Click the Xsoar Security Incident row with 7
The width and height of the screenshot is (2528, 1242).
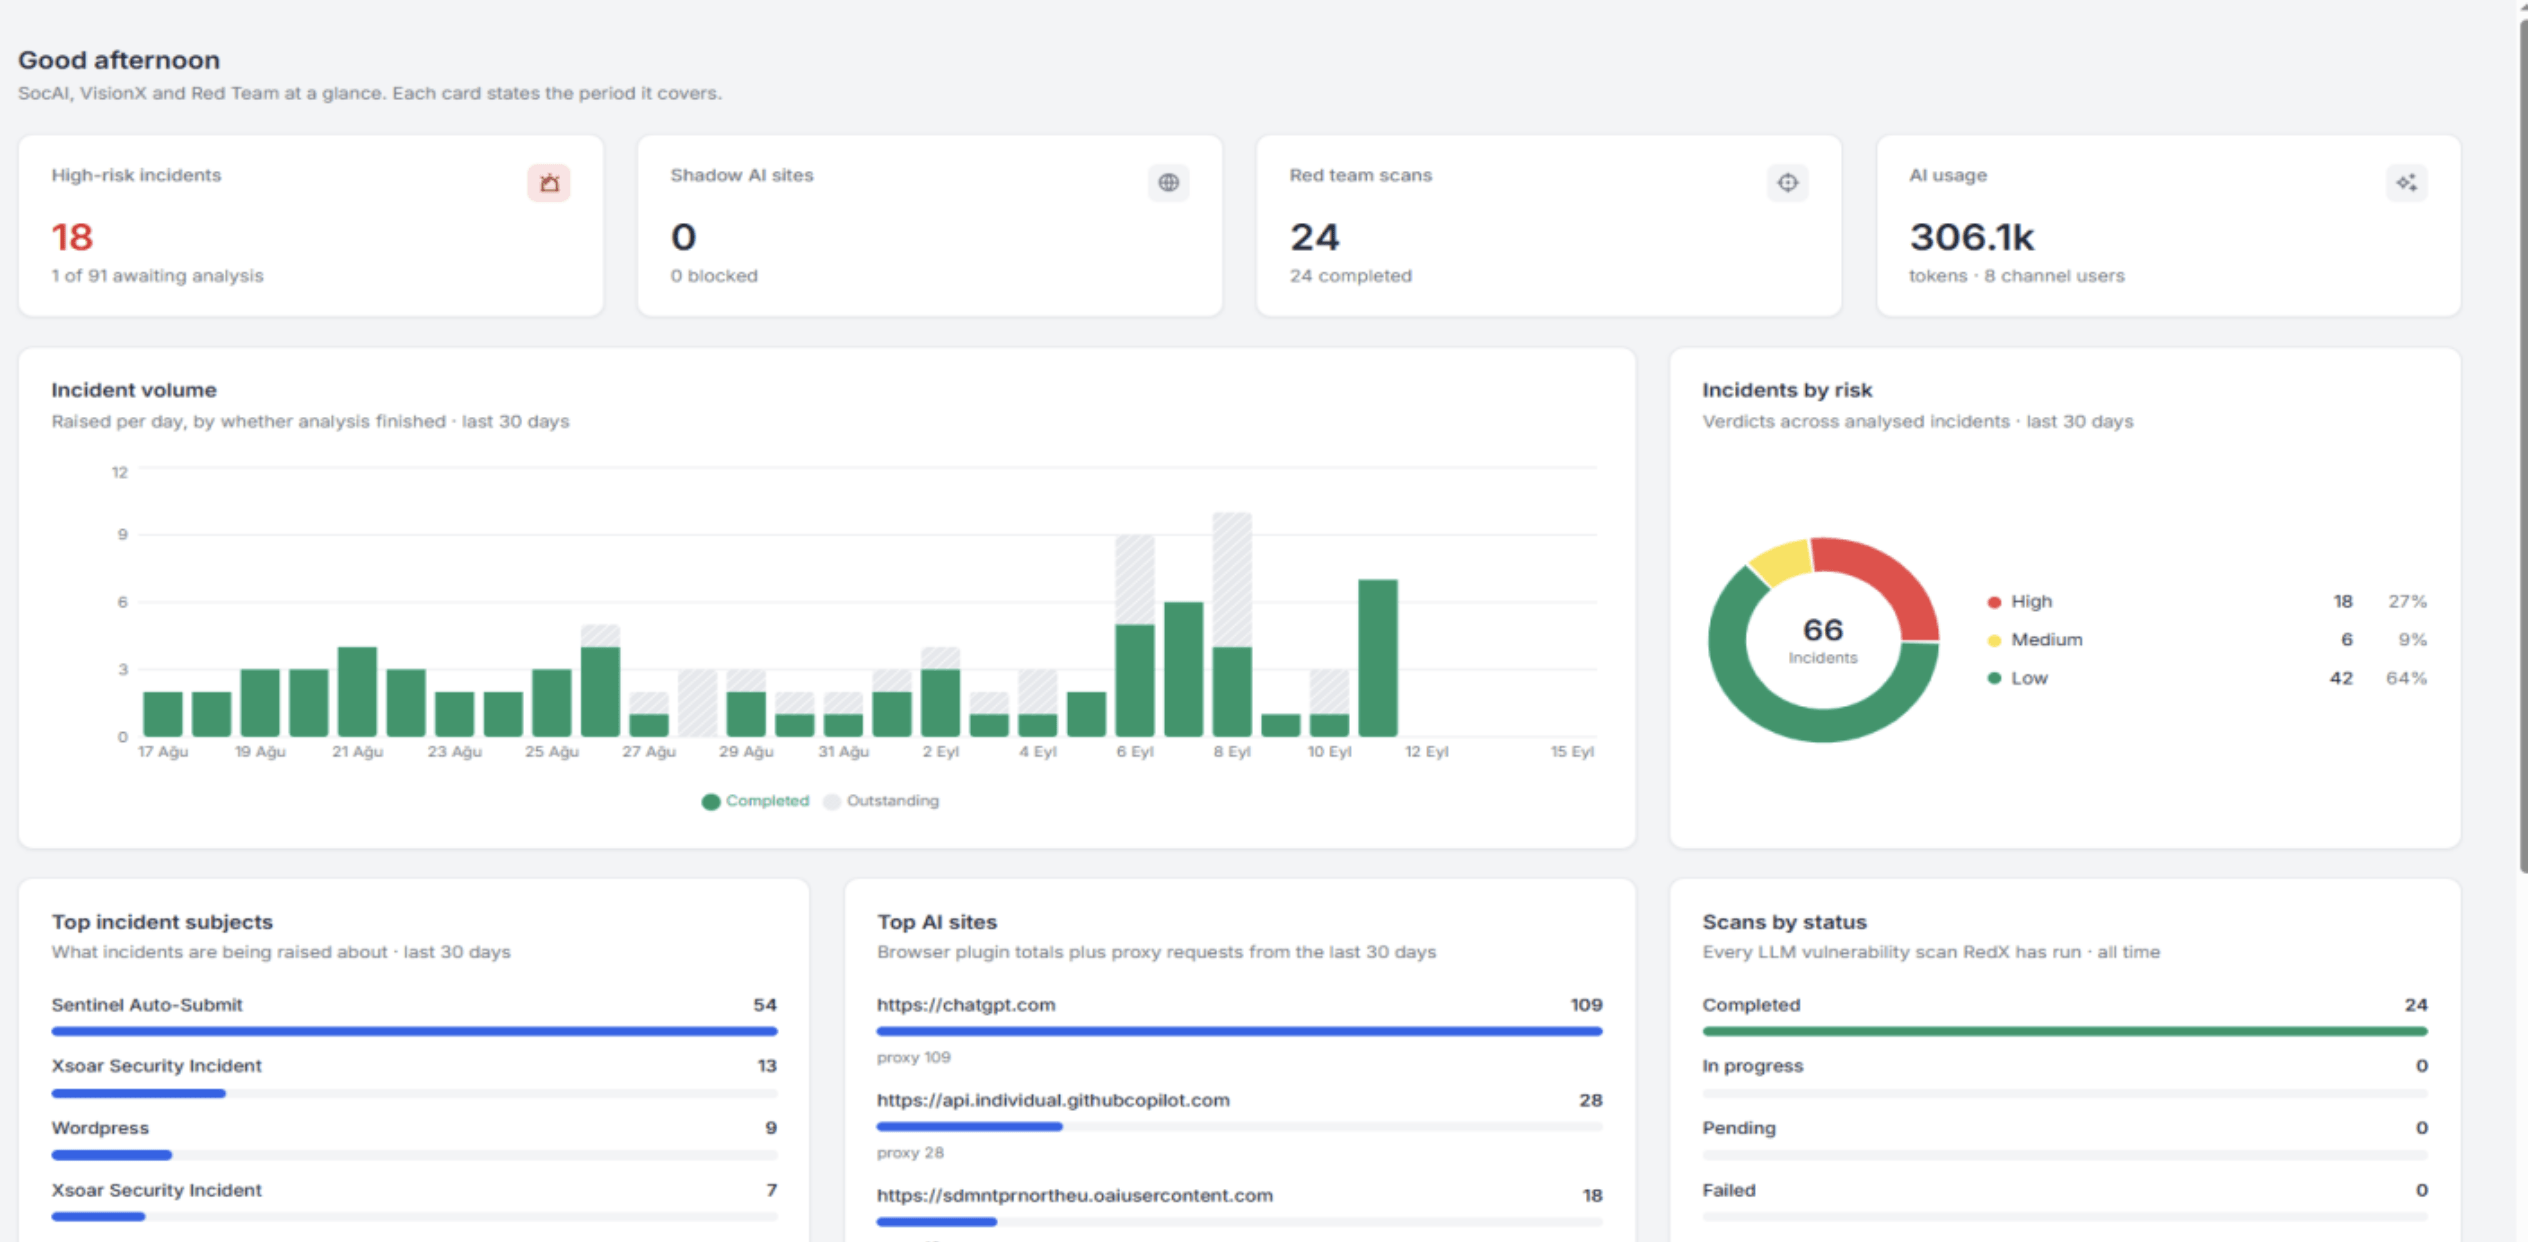point(414,1201)
